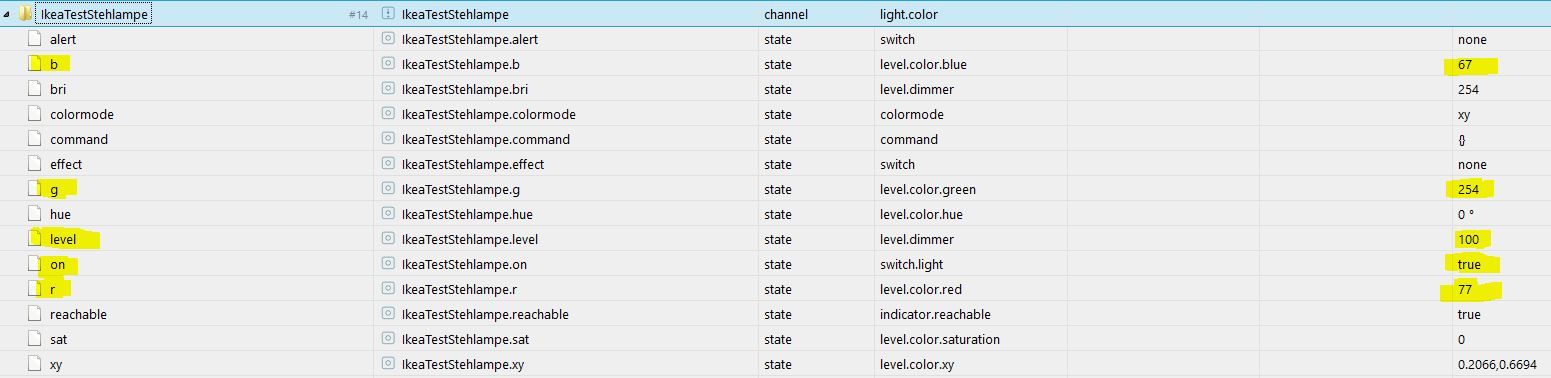Click the state icon next to IkeaTestStehlampe.bri

coord(389,89)
